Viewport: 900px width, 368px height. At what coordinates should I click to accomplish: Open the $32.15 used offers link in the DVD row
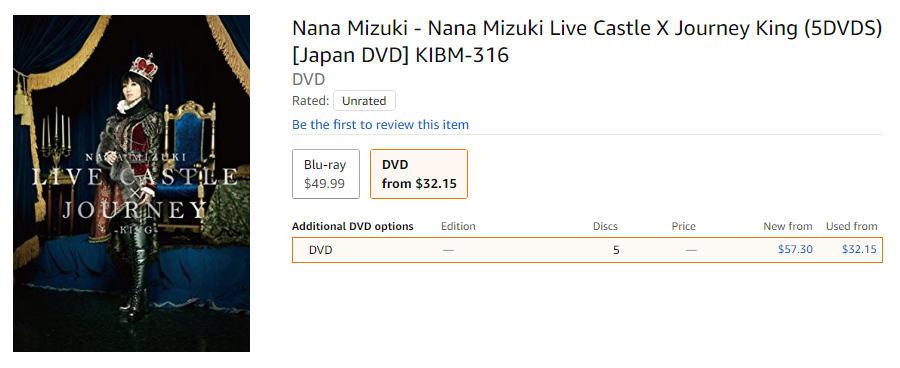click(859, 249)
